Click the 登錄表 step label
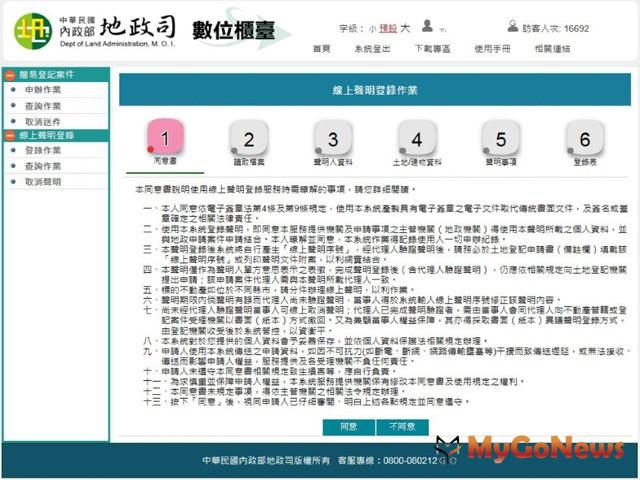 [585, 162]
